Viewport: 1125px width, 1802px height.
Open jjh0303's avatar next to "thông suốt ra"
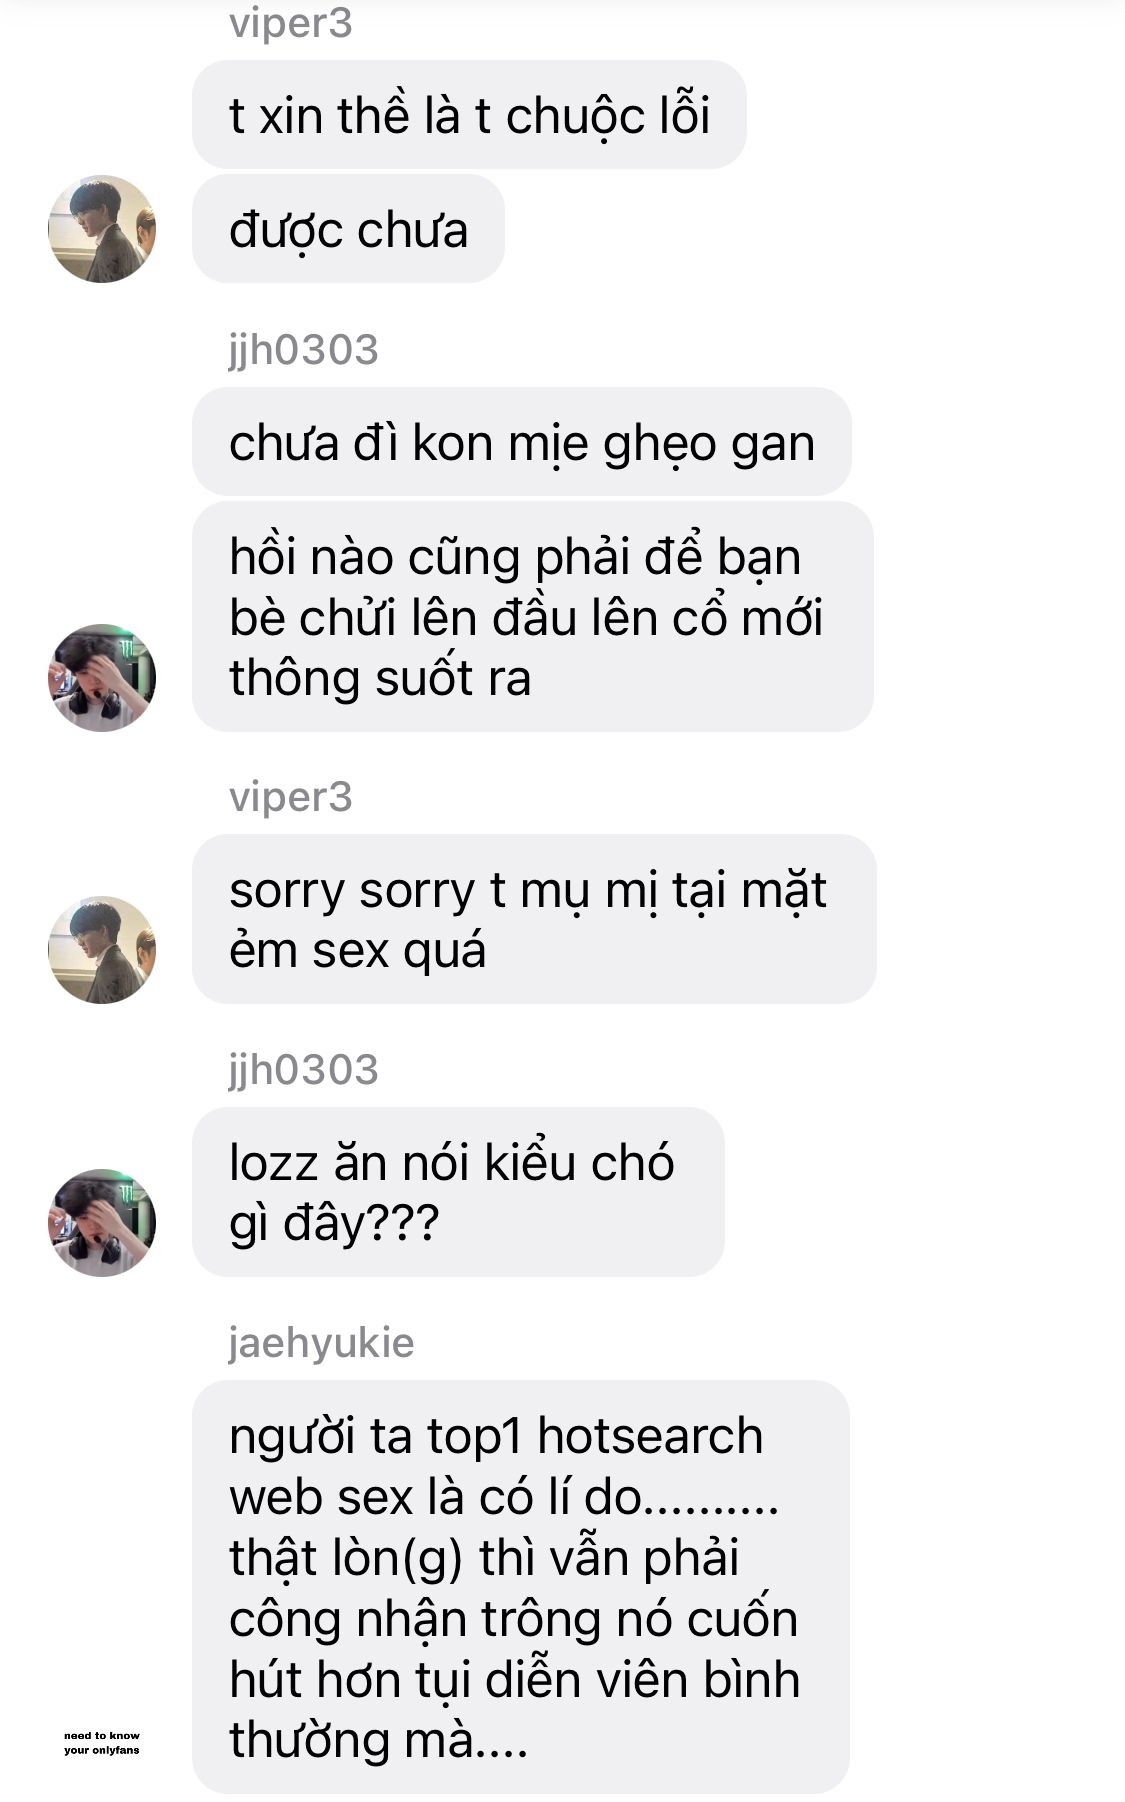point(102,677)
